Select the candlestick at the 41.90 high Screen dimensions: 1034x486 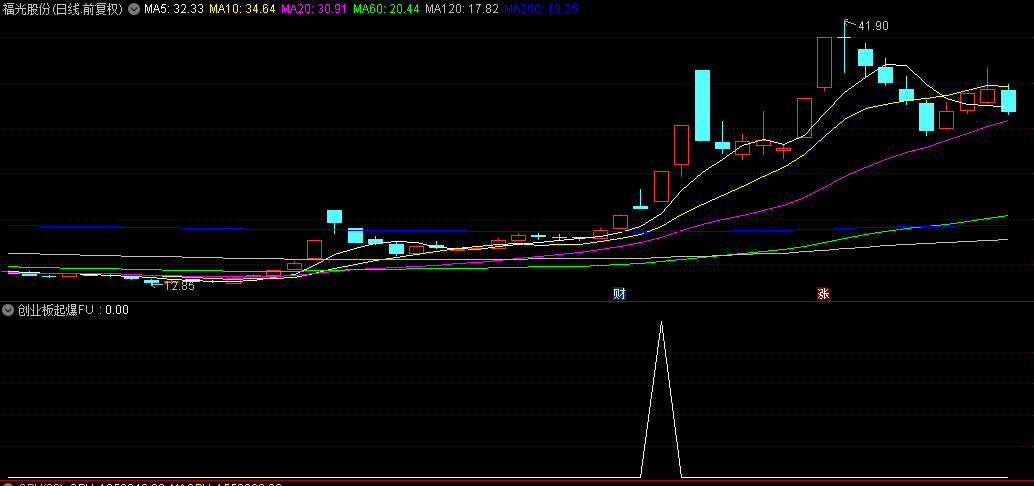844,46
